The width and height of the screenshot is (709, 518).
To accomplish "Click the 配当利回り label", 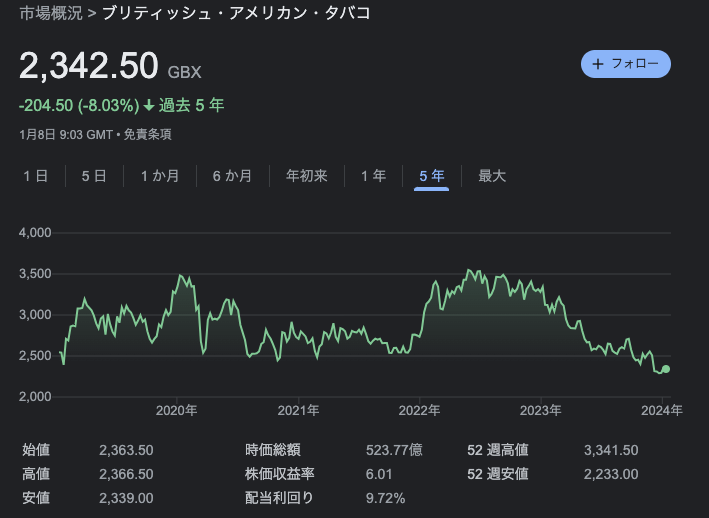I will click(279, 498).
